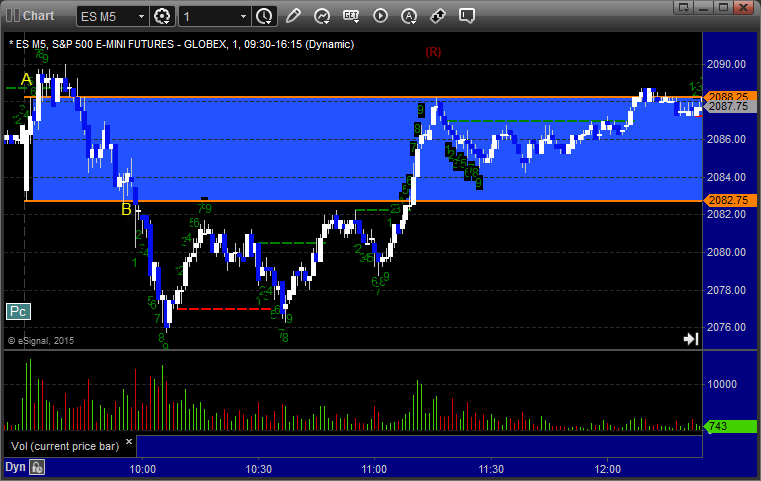Screen dimensions: 761x481
Task: Select the Vol (current price bar) tab
Action: pos(65,446)
